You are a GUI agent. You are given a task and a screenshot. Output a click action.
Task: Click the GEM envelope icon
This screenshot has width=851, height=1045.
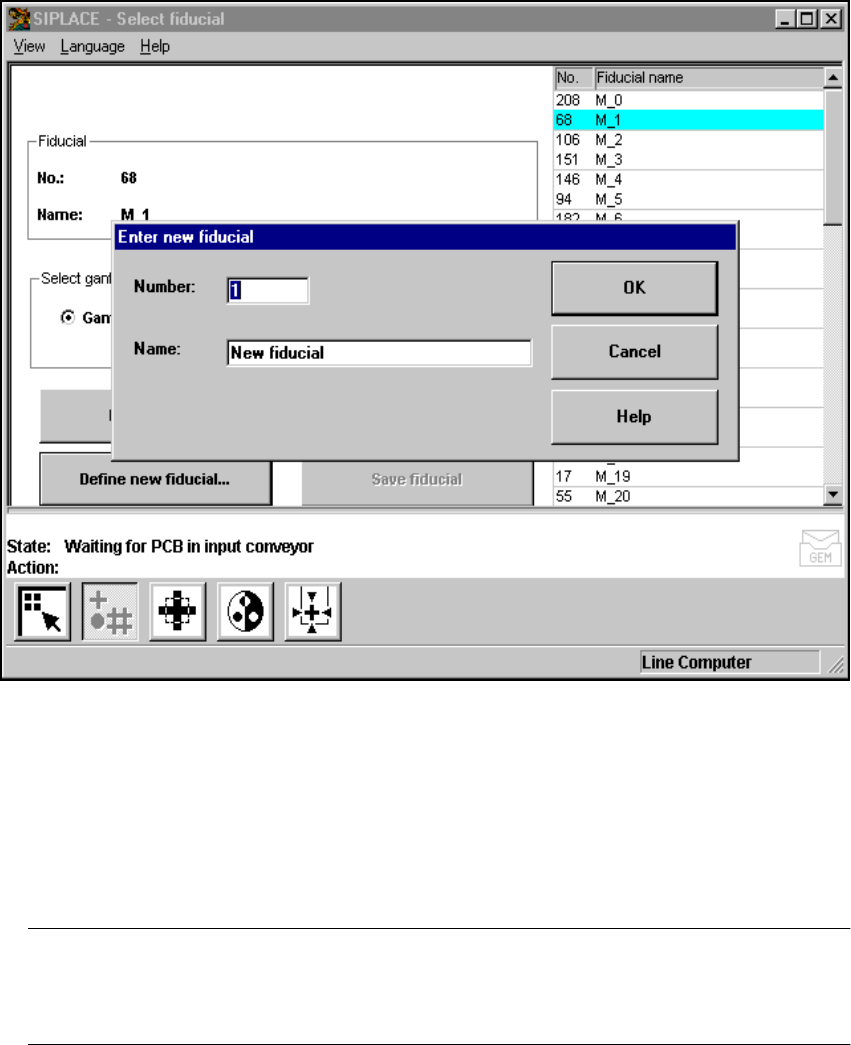point(820,548)
